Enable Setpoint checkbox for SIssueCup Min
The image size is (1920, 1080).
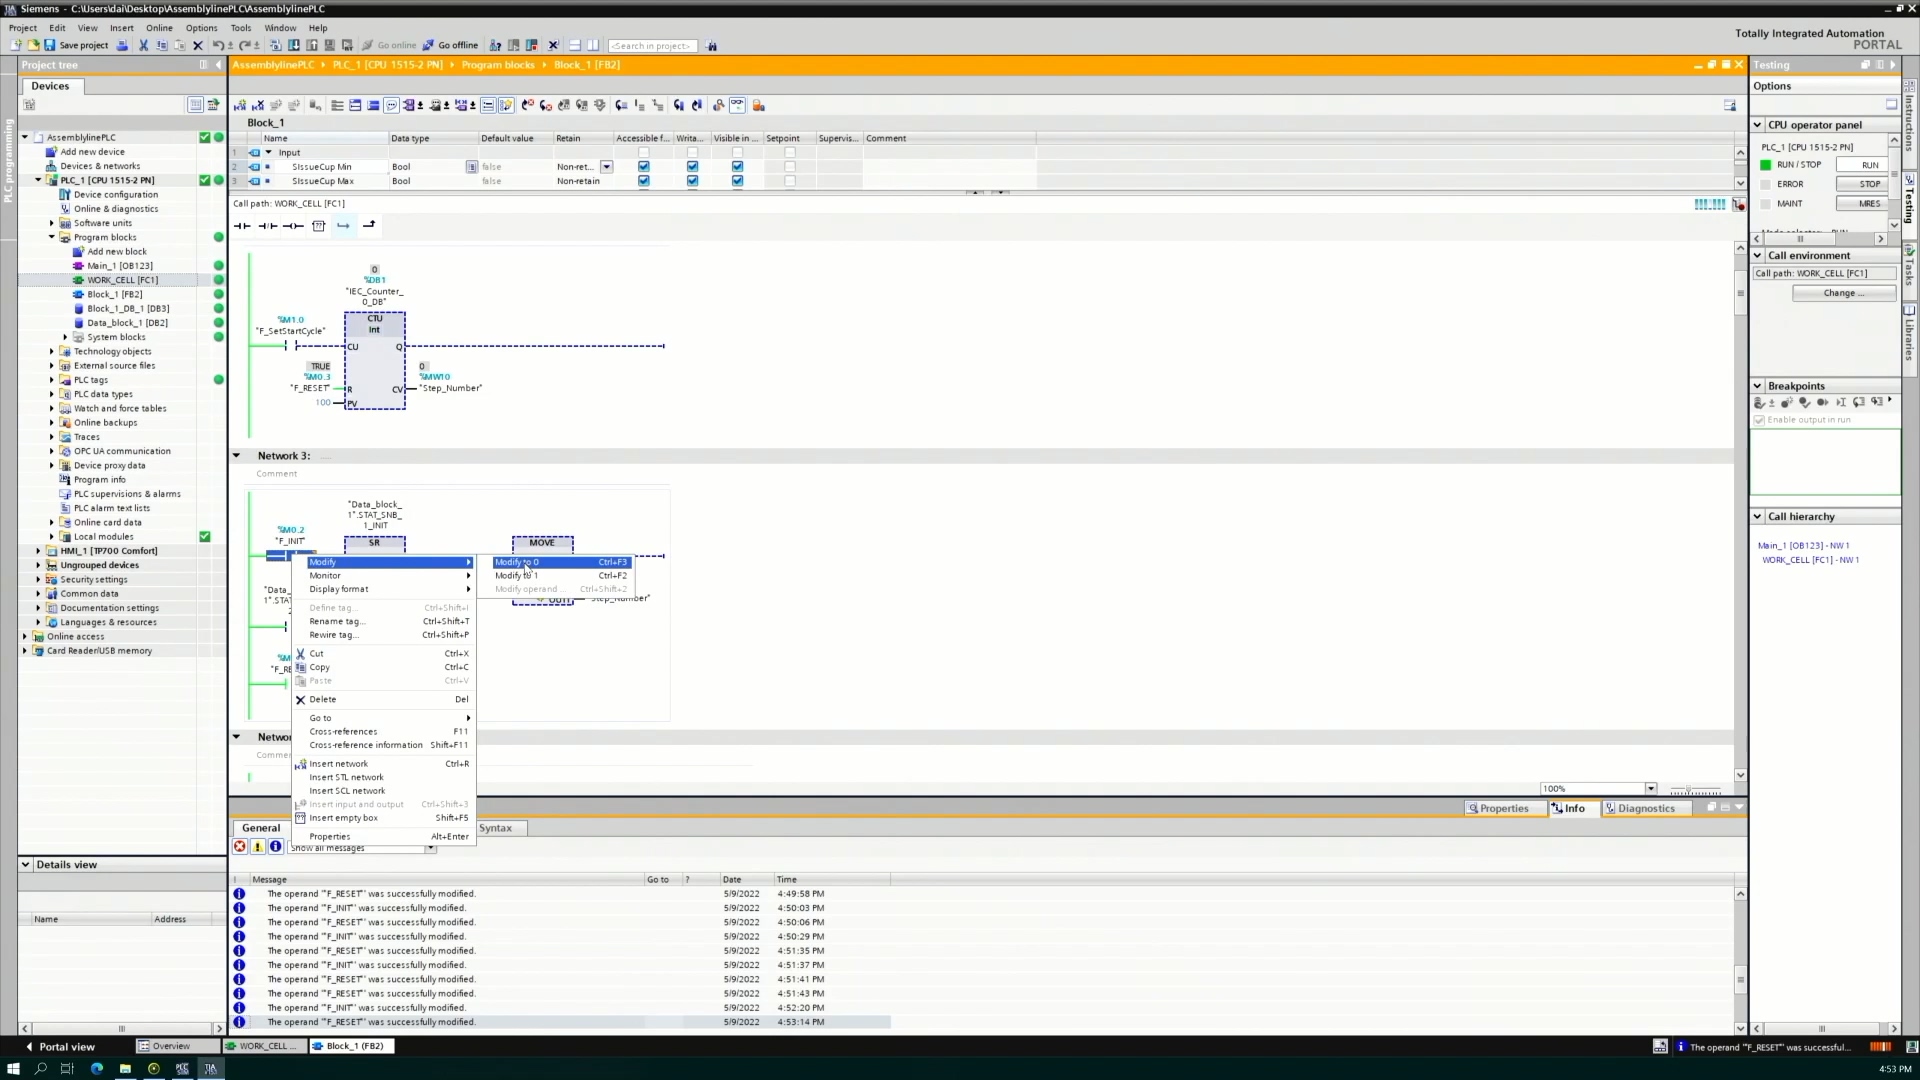click(789, 167)
